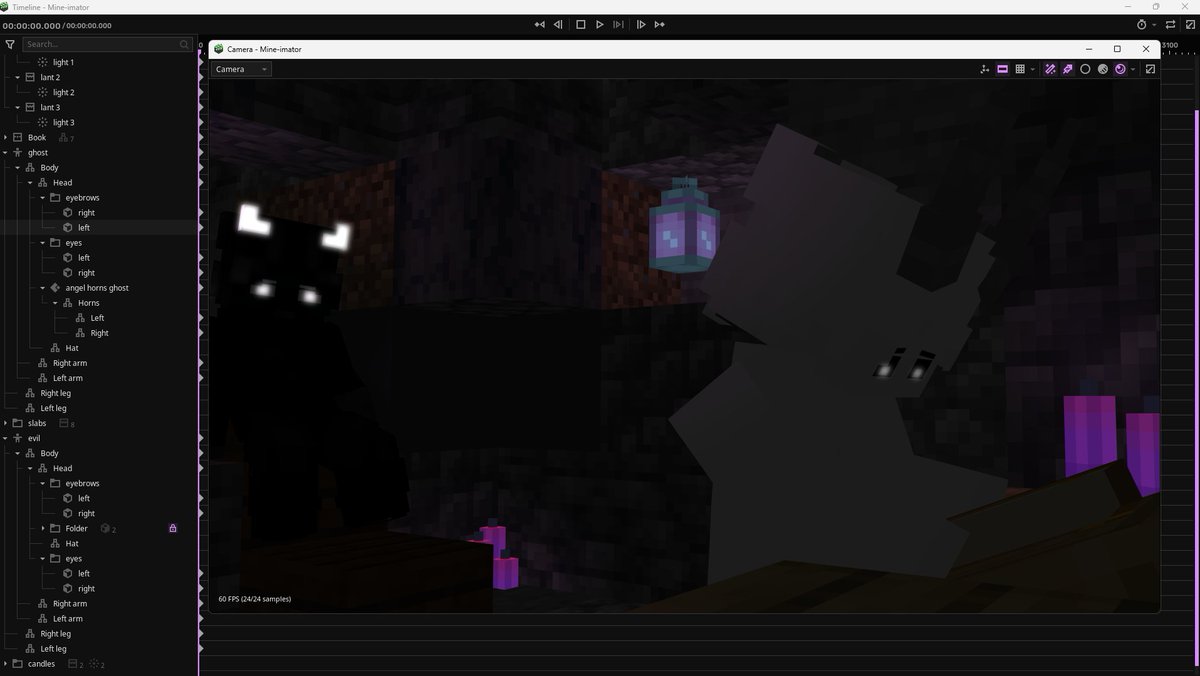Collapse the lant 2 group
Viewport: 1200px width, 676px height.
pyautogui.click(x=18, y=77)
